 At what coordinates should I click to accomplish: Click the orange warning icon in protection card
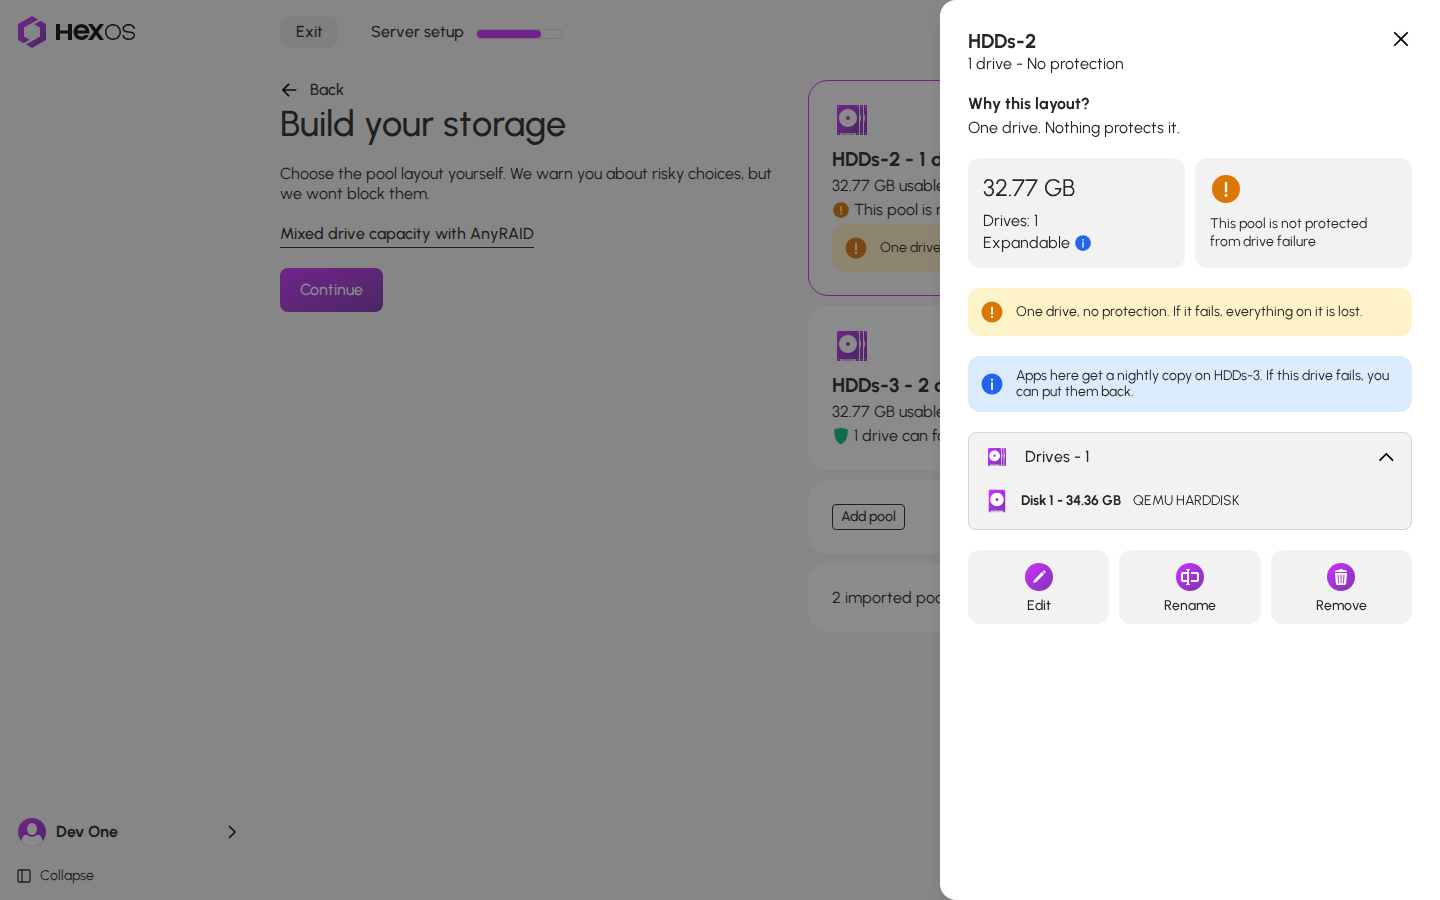tap(1226, 189)
